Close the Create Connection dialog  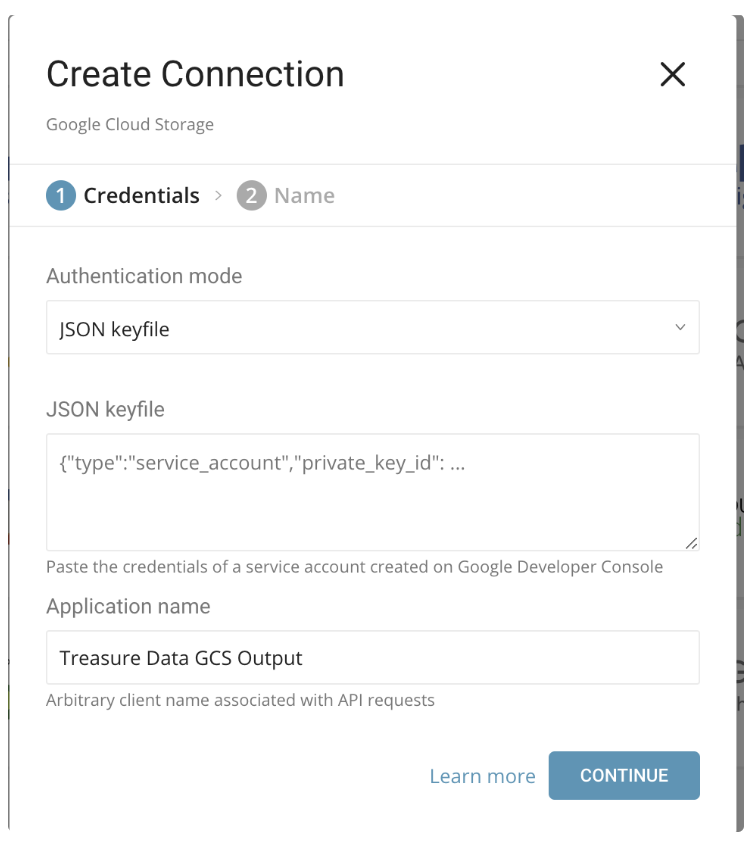[672, 74]
